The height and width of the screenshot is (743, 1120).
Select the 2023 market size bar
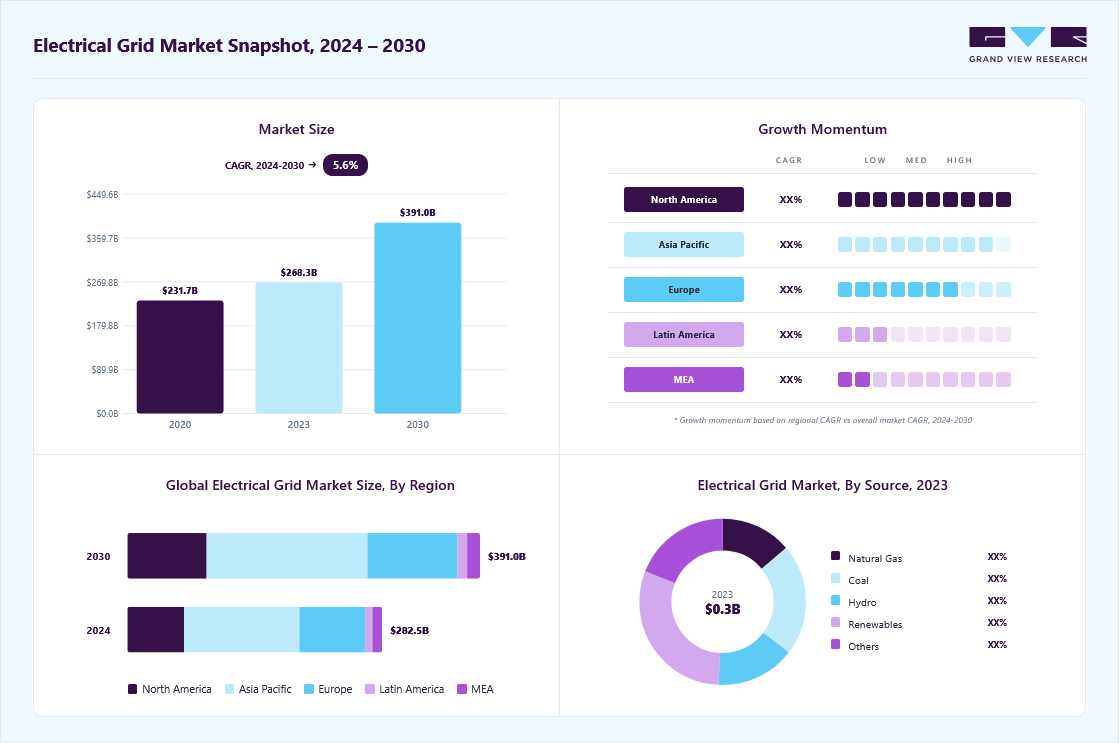pyautogui.click(x=299, y=348)
